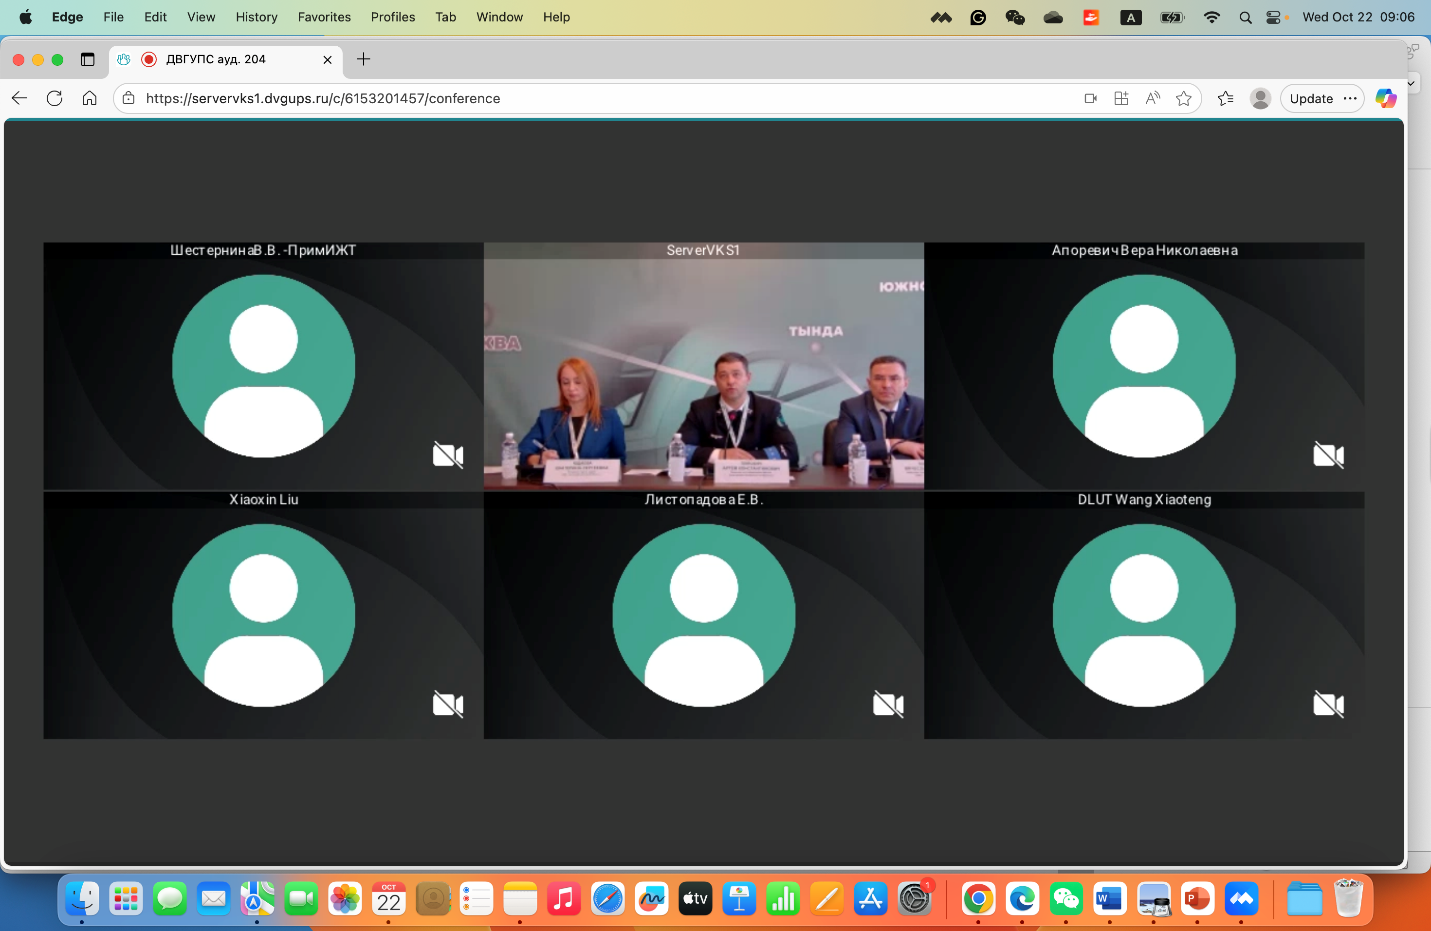The height and width of the screenshot is (931, 1431).
Task: Open a new browser tab
Action: coord(363,59)
